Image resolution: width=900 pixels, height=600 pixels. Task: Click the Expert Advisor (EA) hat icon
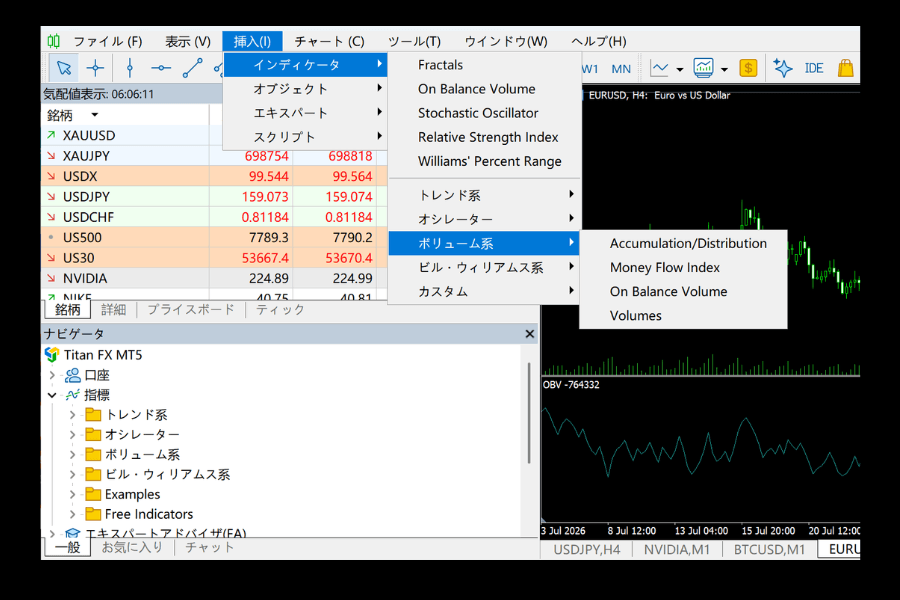click(72, 533)
